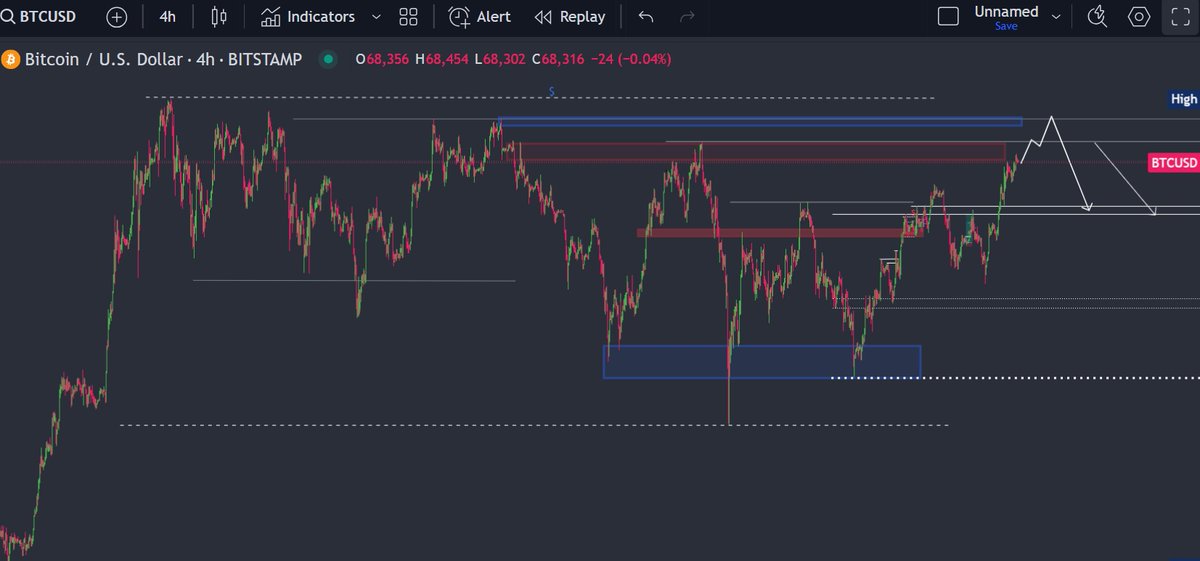Open the Indicators dialog

(308, 16)
